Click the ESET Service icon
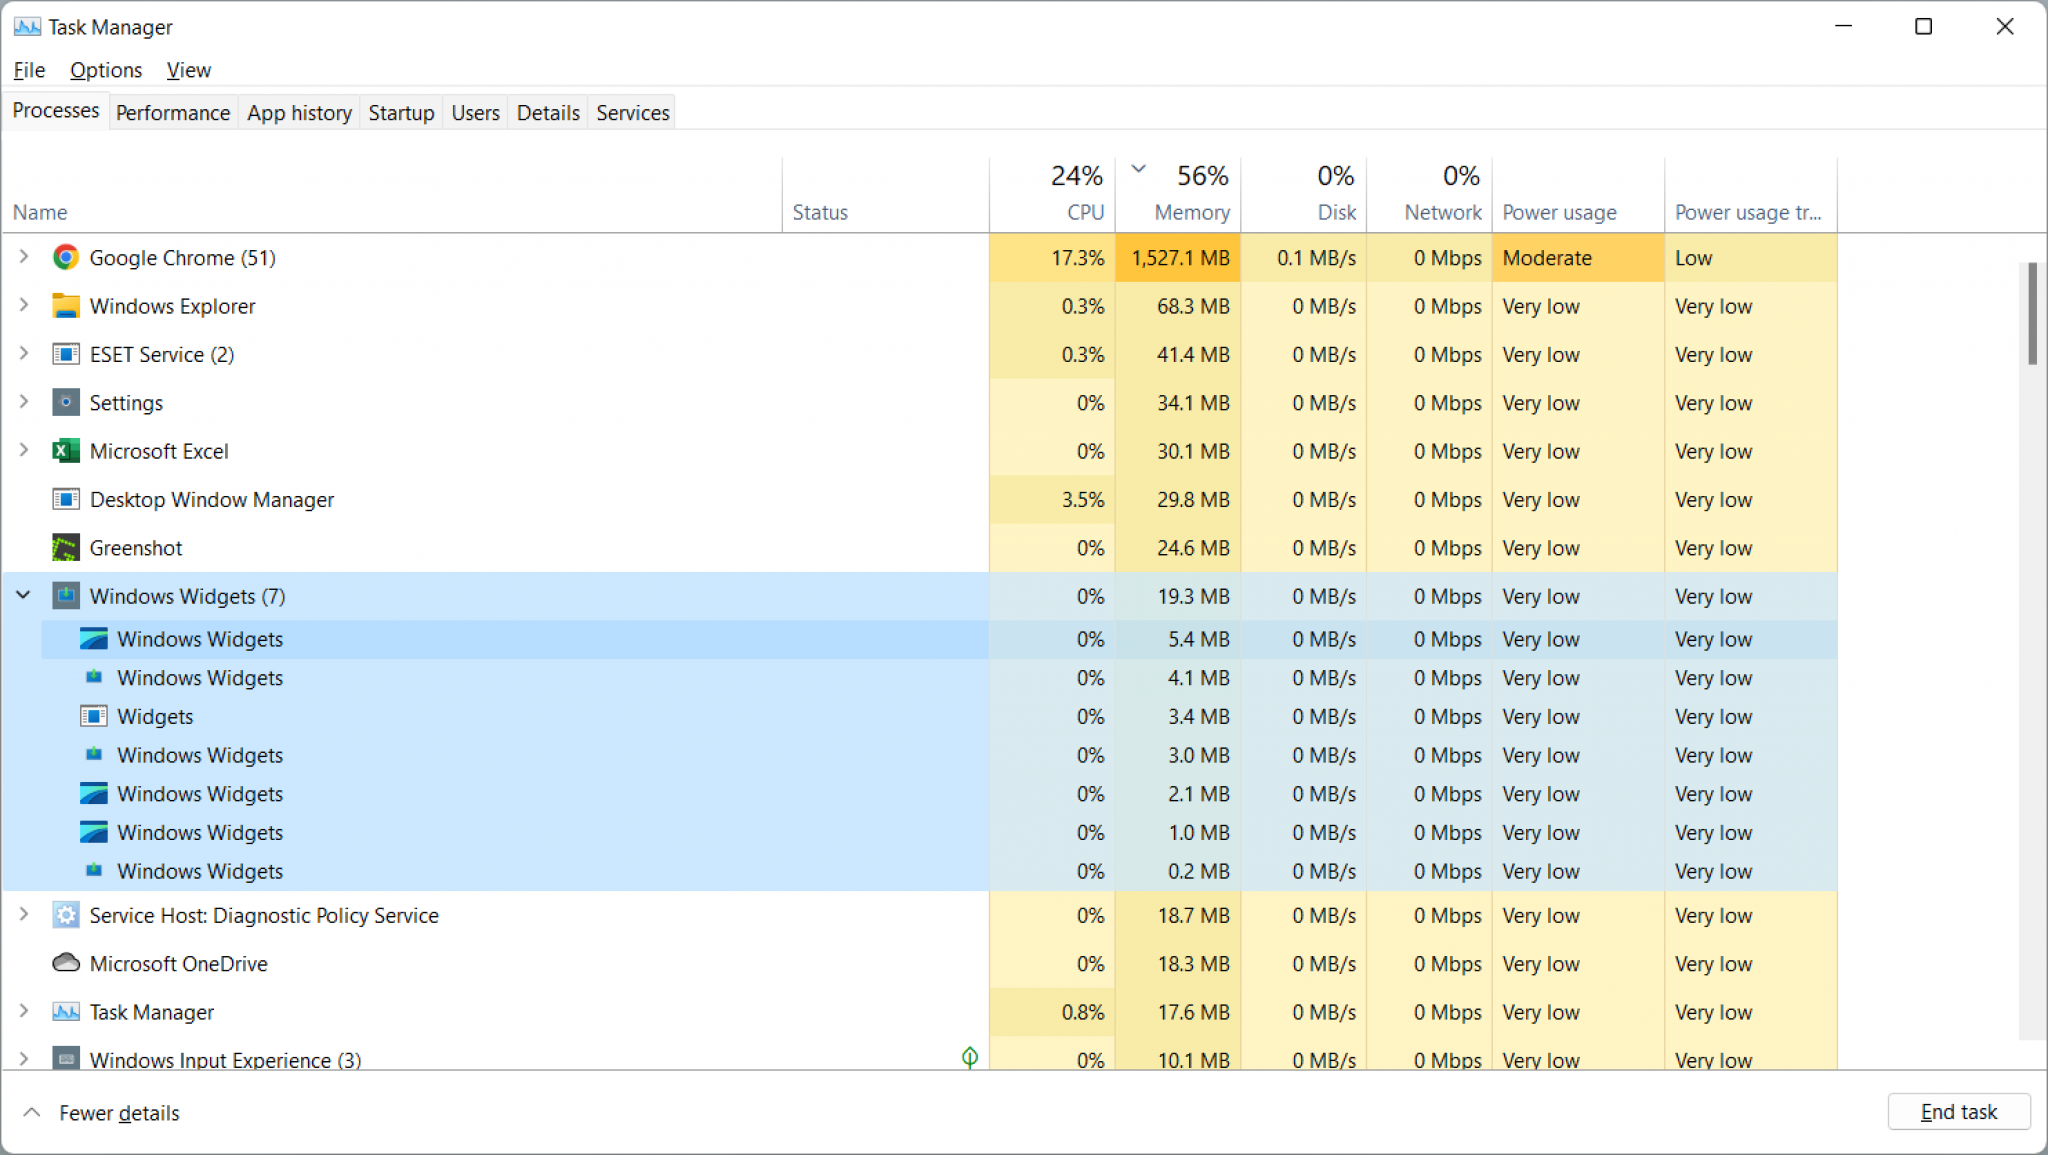Screen dimensions: 2048x1155 pyautogui.click(x=65, y=354)
